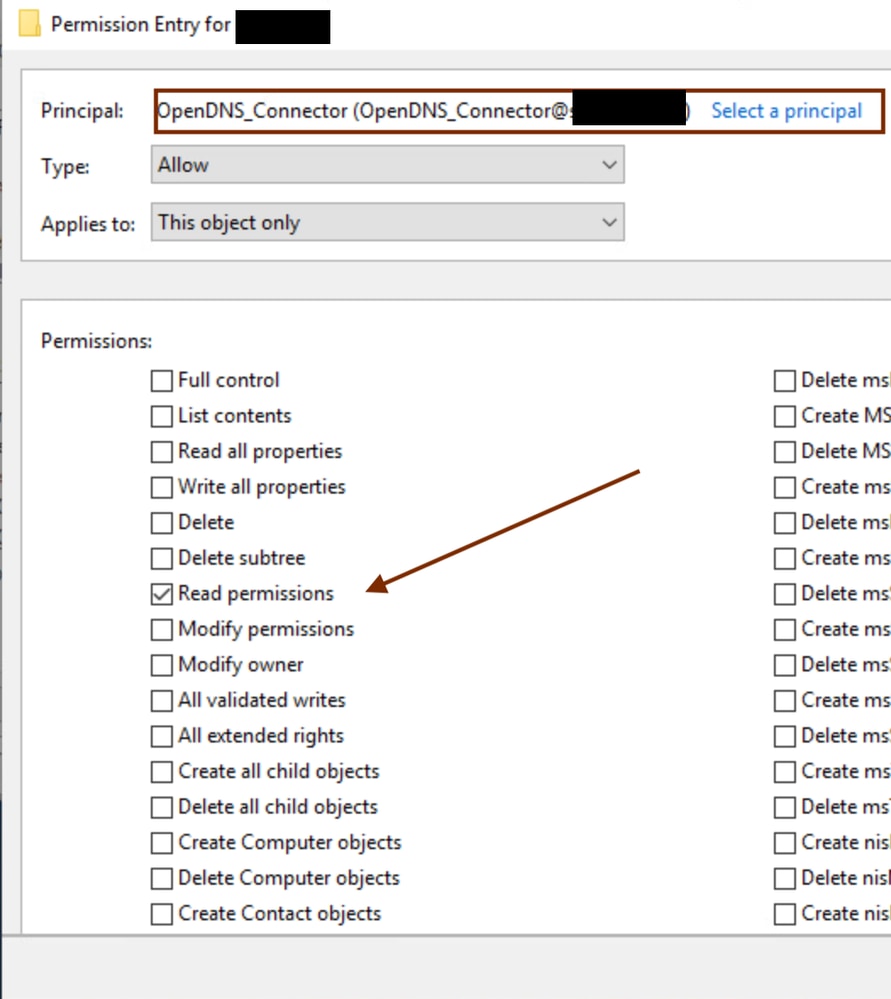Check the truncated Delete nis… checkbox

[785, 879]
